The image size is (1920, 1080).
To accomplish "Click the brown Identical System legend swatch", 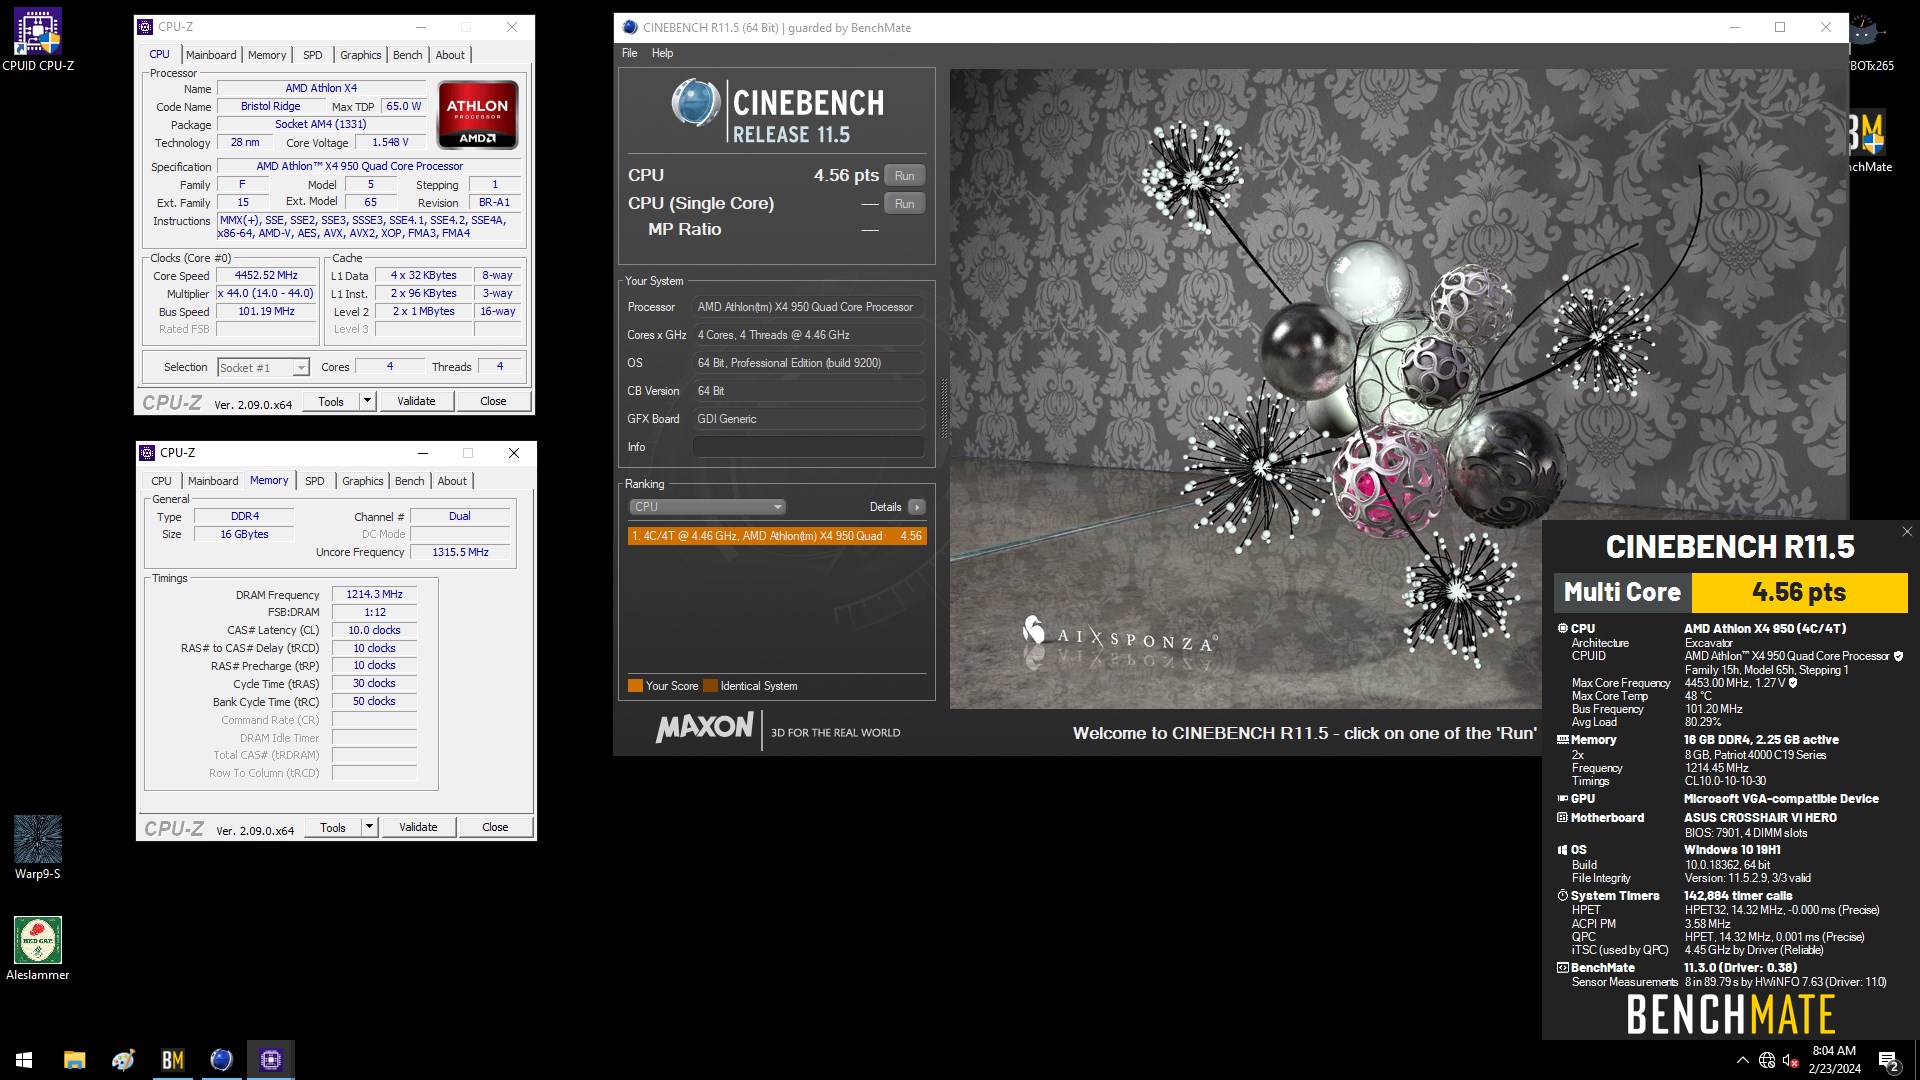I will [x=710, y=686].
